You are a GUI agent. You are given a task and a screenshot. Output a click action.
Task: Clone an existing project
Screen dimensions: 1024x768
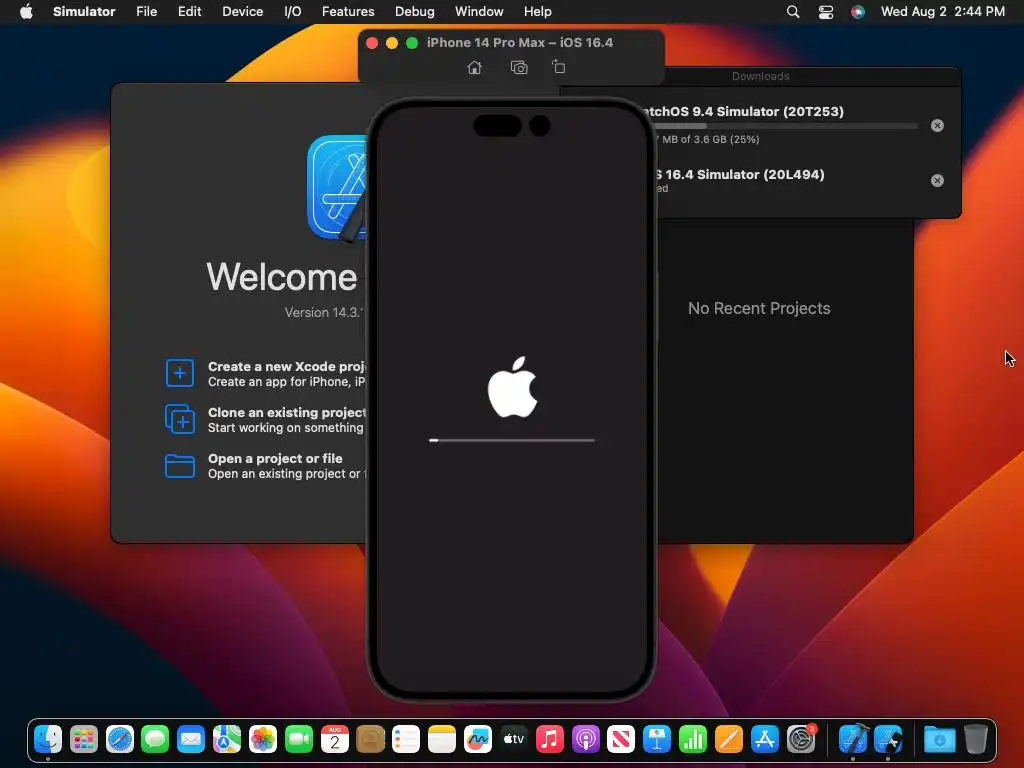point(265,419)
